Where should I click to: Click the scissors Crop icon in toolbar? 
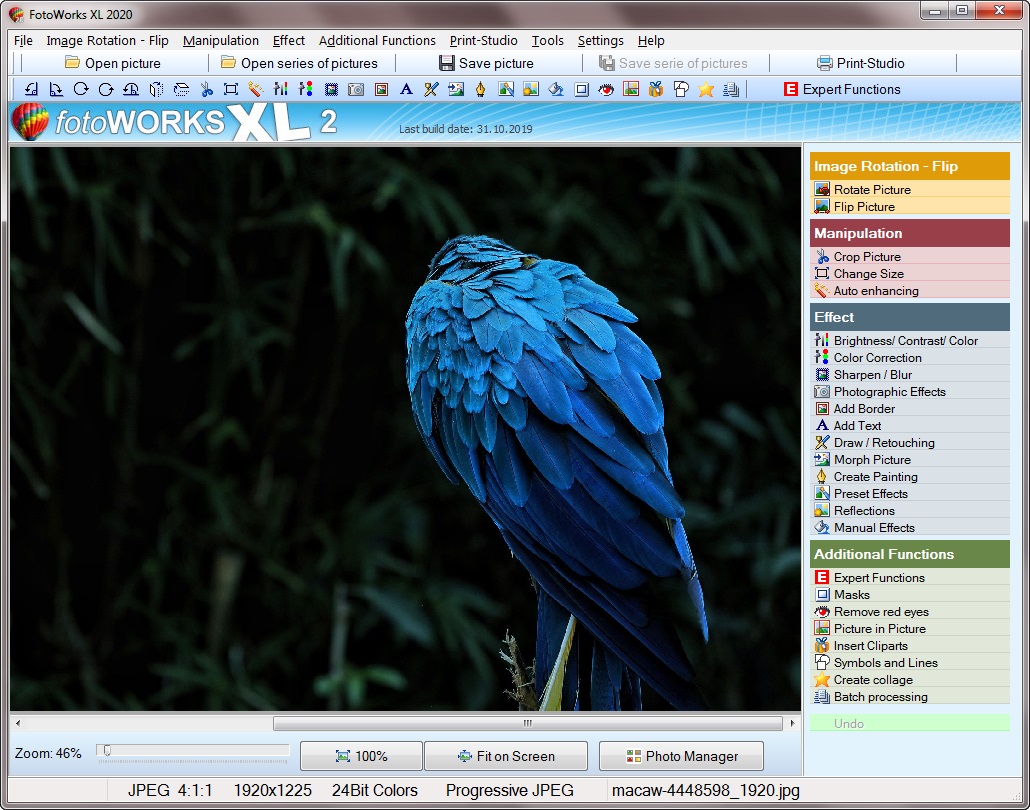coord(206,89)
